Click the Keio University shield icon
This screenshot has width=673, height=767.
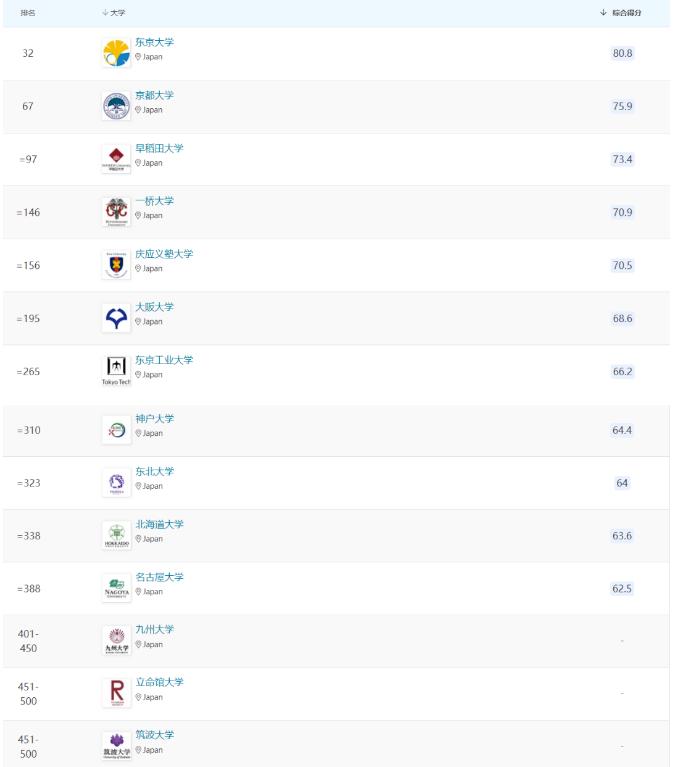(116, 265)
